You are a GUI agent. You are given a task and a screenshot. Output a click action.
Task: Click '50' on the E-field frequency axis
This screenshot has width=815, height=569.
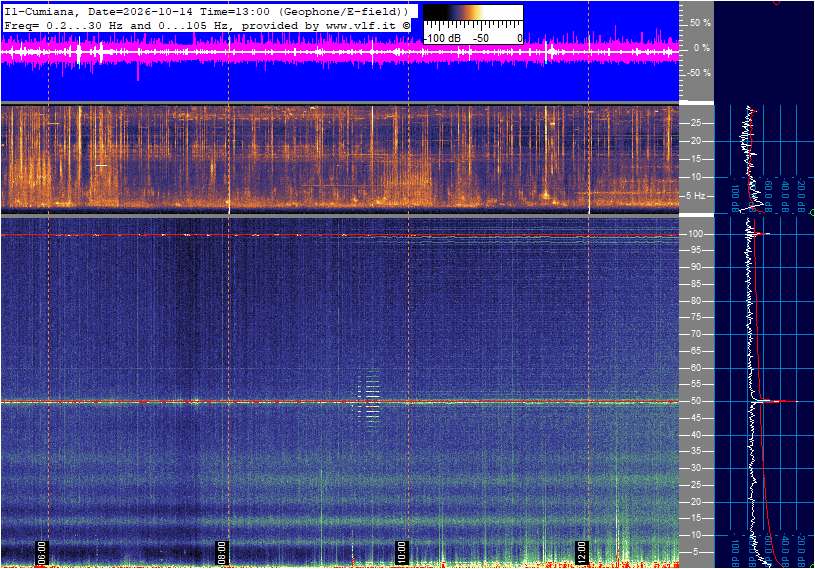point(695,401)
